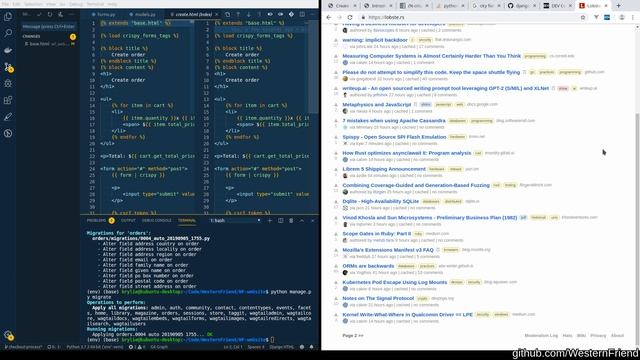Open the Manage gear at activity bar bottom

(8, 335)
